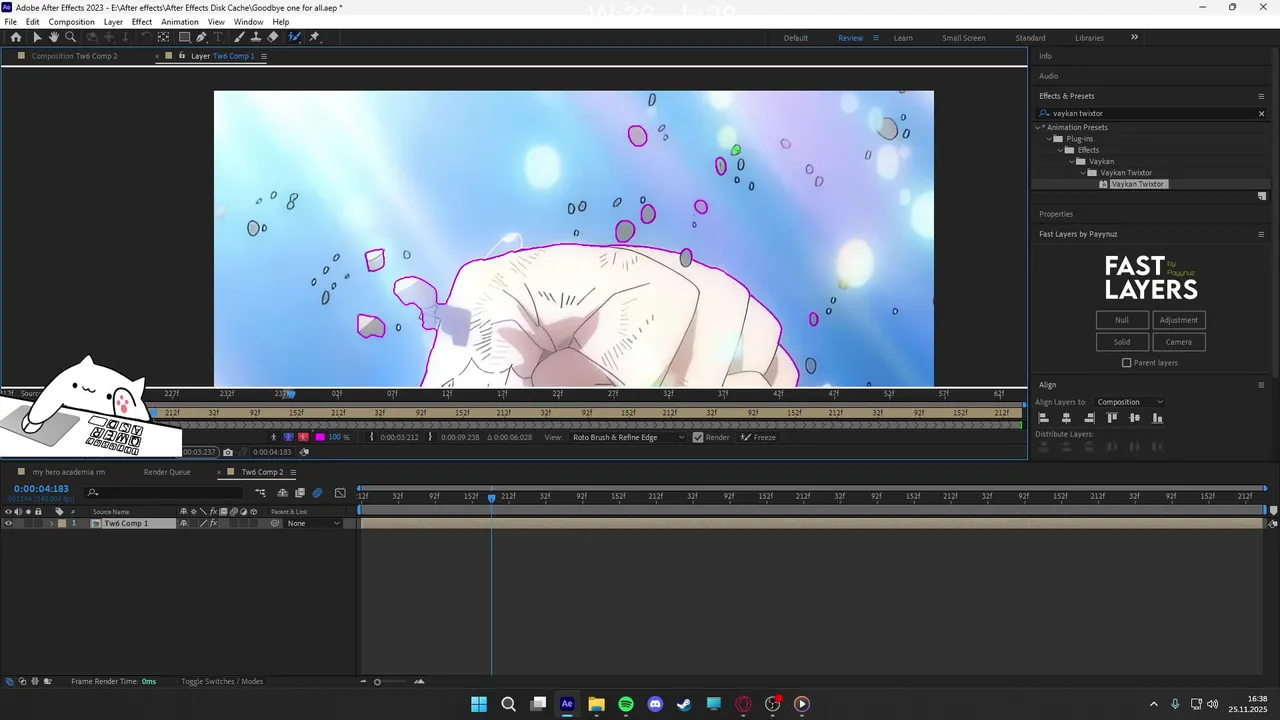1280x720 pixels.
Task: Toggle red alpha overlay view button
Action: pyautogui.click(x=304, y=437)
